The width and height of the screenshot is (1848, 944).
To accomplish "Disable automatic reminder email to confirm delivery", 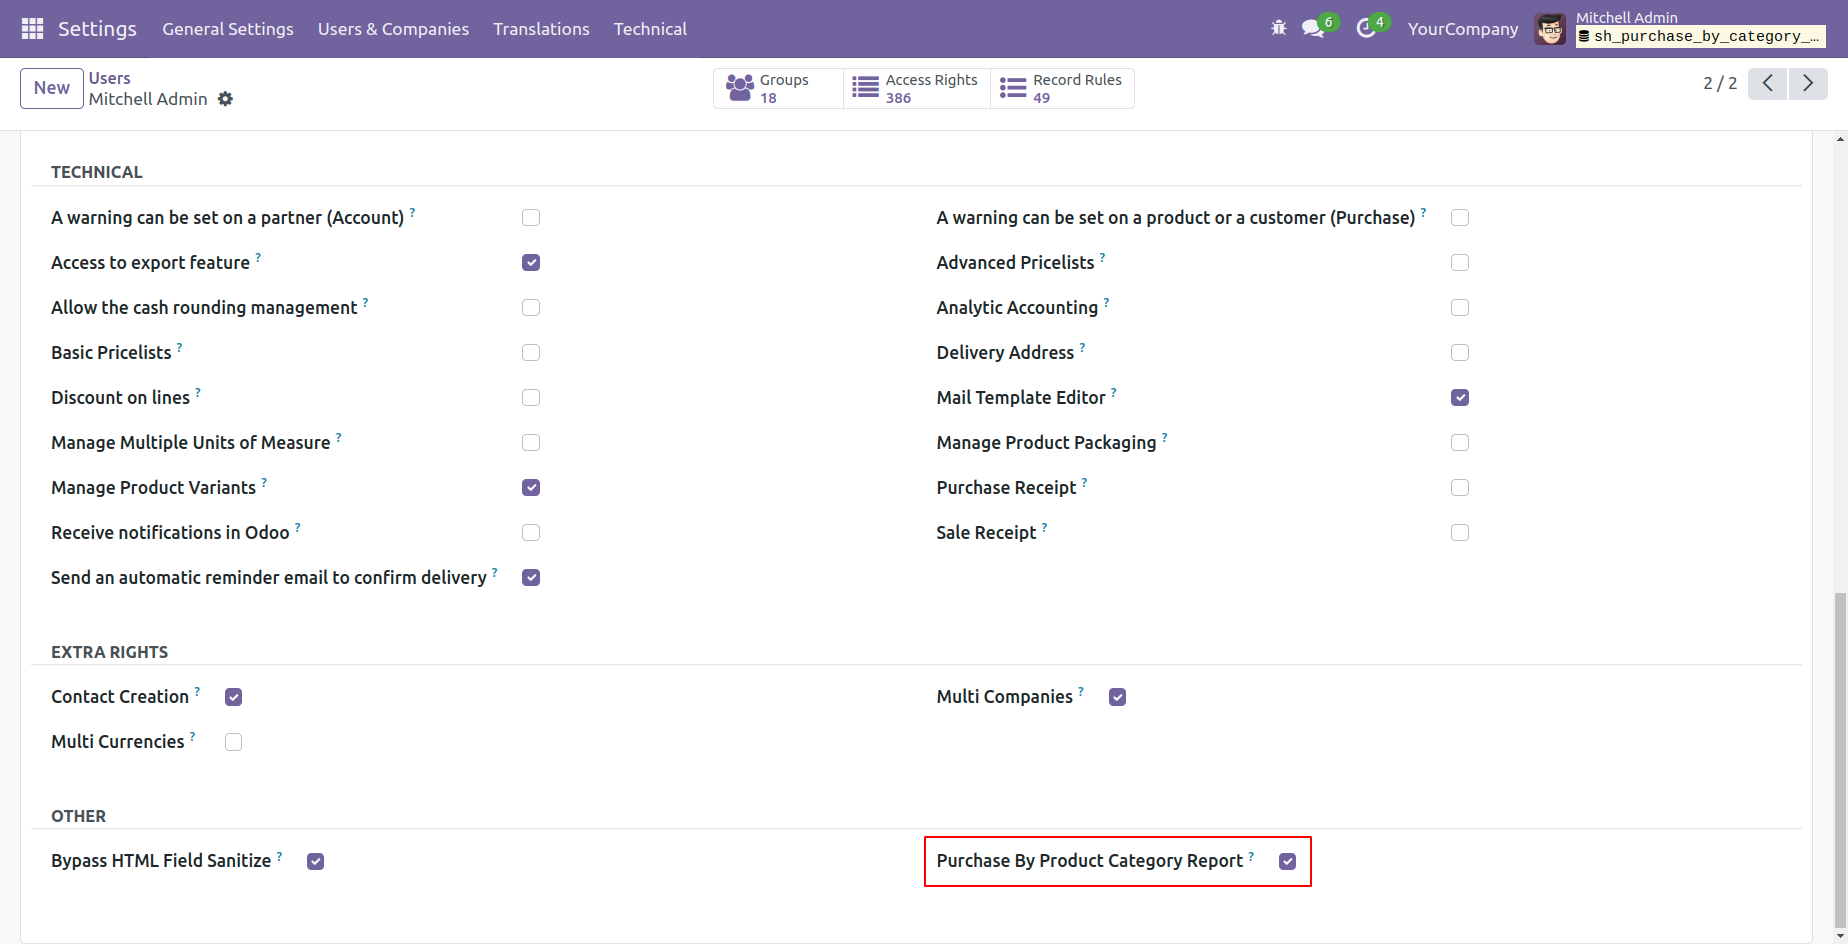I will point(531,578).
